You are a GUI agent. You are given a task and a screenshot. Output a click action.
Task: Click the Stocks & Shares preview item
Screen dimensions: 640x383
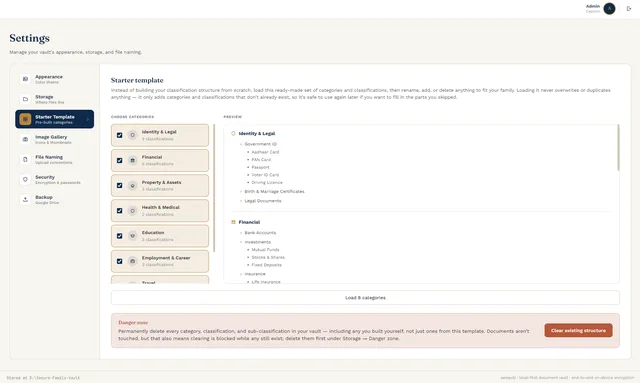pyautogui.click(x=268, y=257)
